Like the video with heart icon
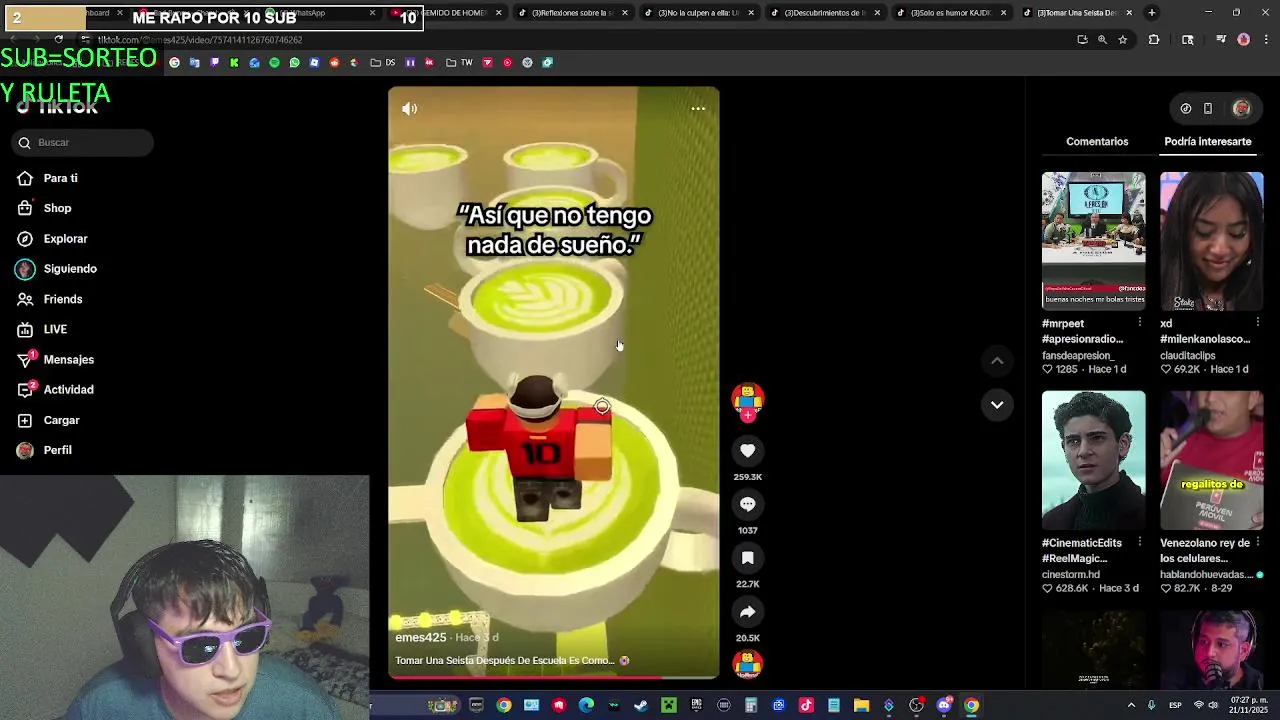This screenshot has width=1280, height=720. [x=747, y=451]
